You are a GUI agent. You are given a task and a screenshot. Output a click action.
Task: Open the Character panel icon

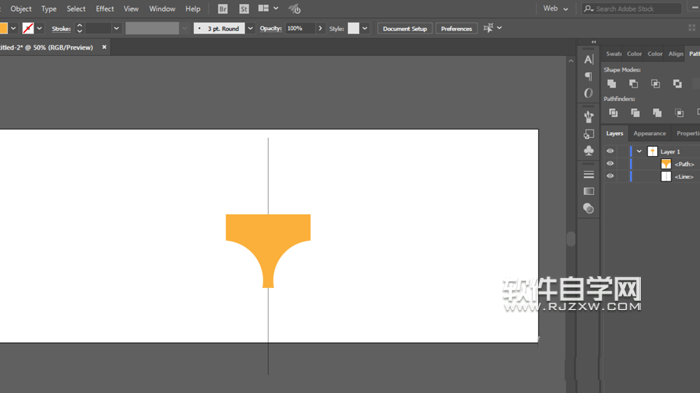(589, 59)
